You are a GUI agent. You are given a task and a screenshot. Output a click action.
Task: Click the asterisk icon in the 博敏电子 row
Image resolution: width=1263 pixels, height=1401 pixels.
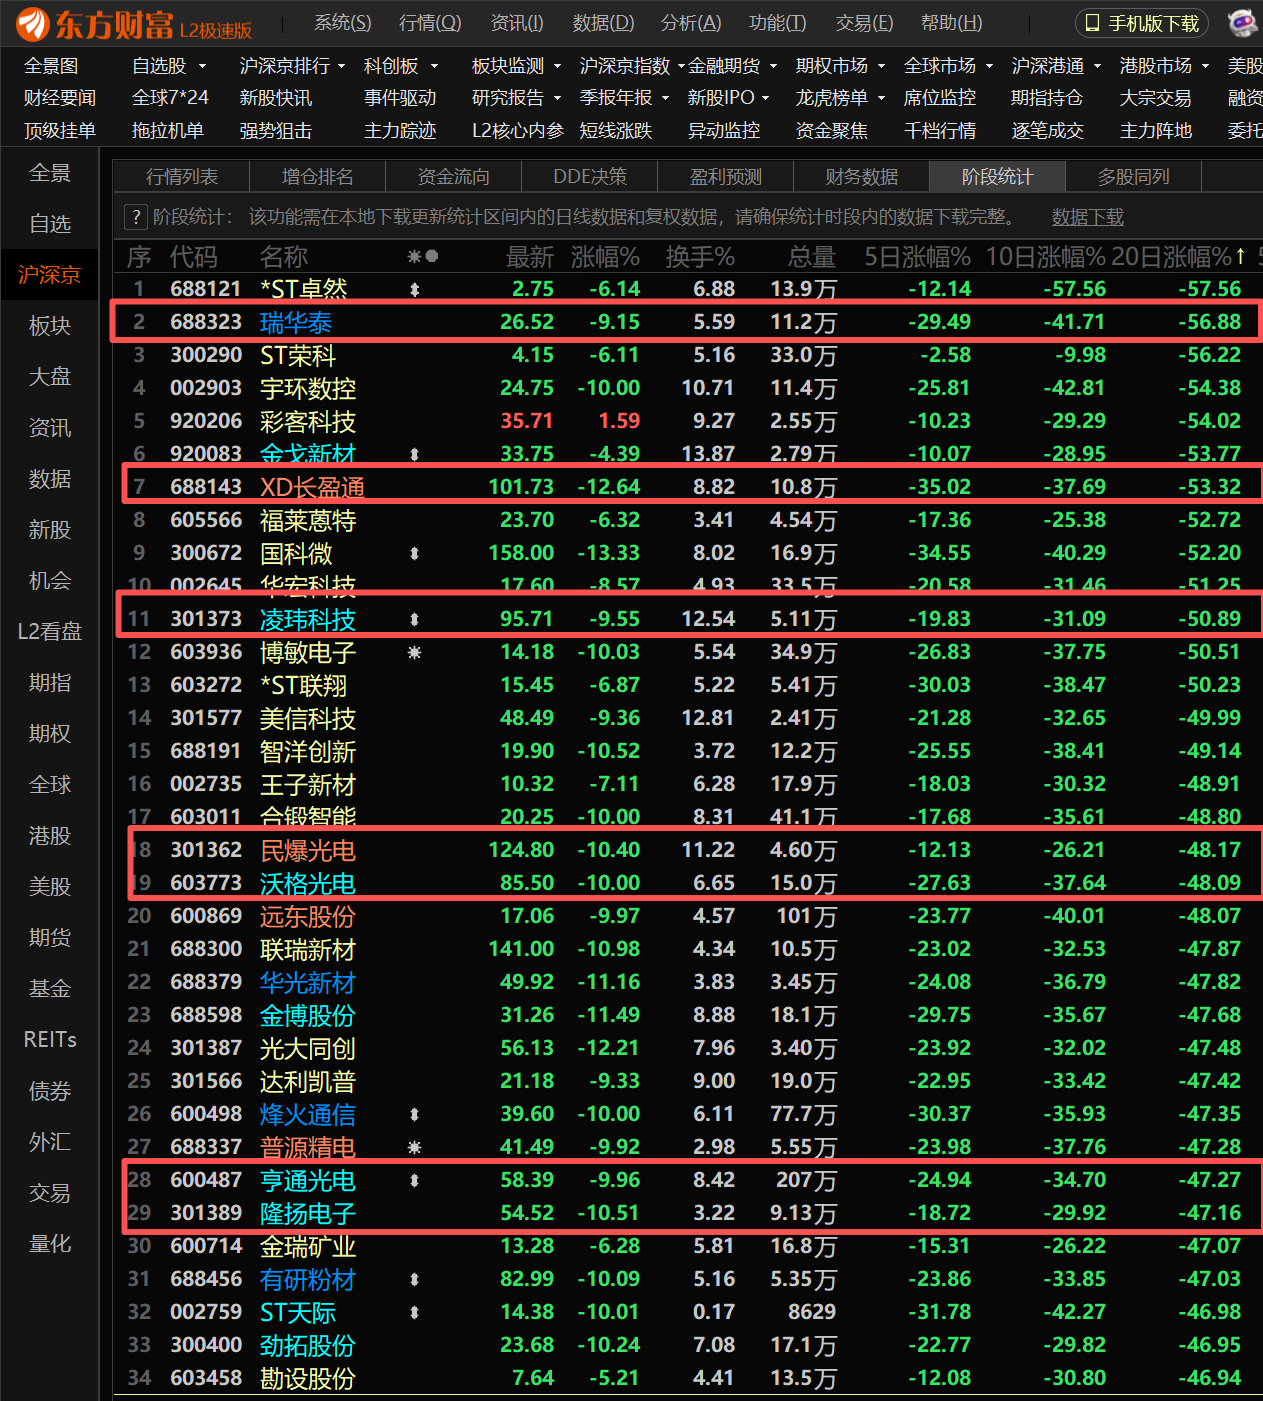tap(415, 653)
